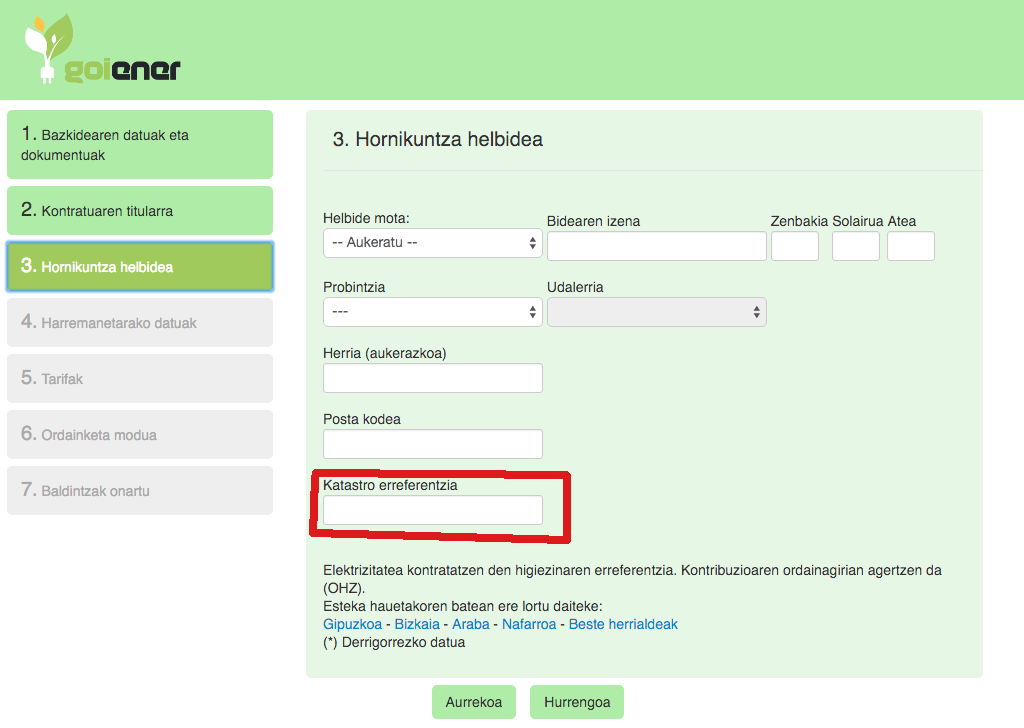Click the Goiener logo
The image size is (1024, 728).
point(101,50)
